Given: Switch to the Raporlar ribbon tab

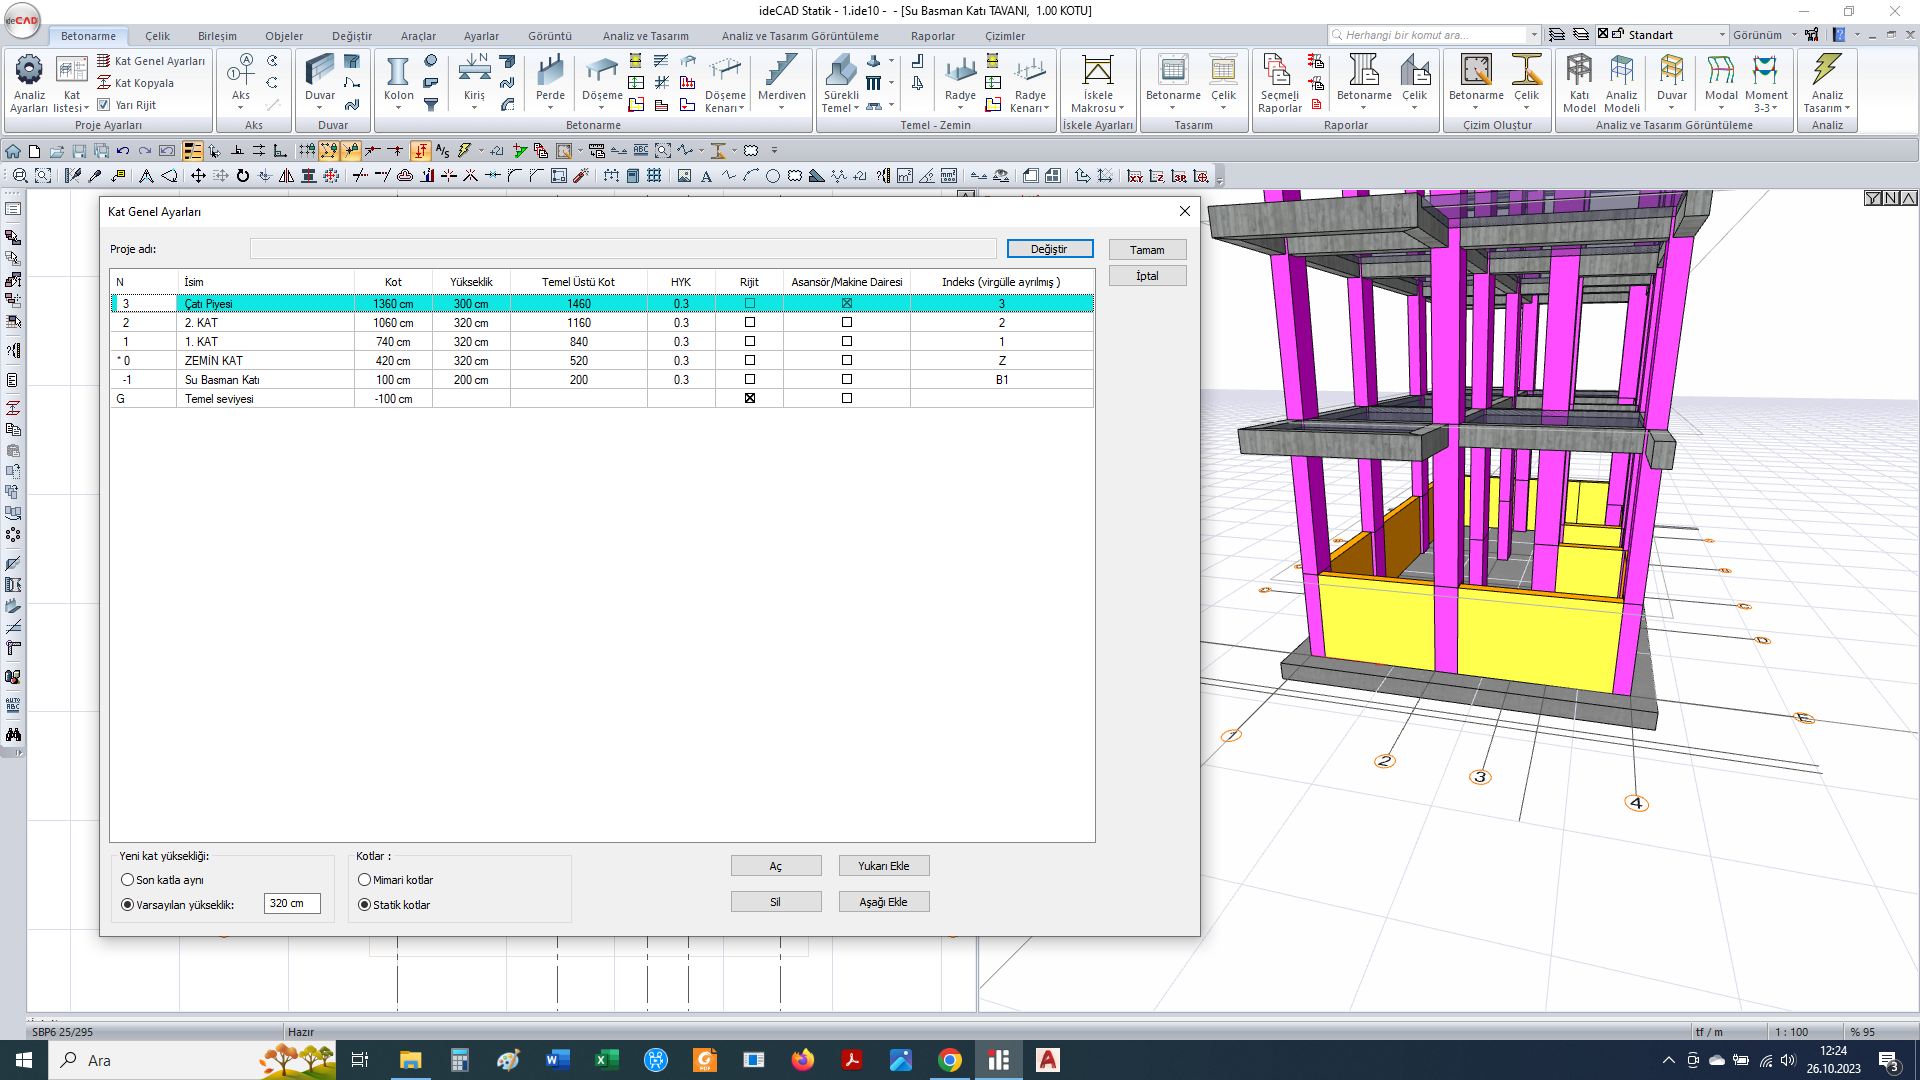Looking at the screenshot, I should pyautogui.click(x=932, y=36).
